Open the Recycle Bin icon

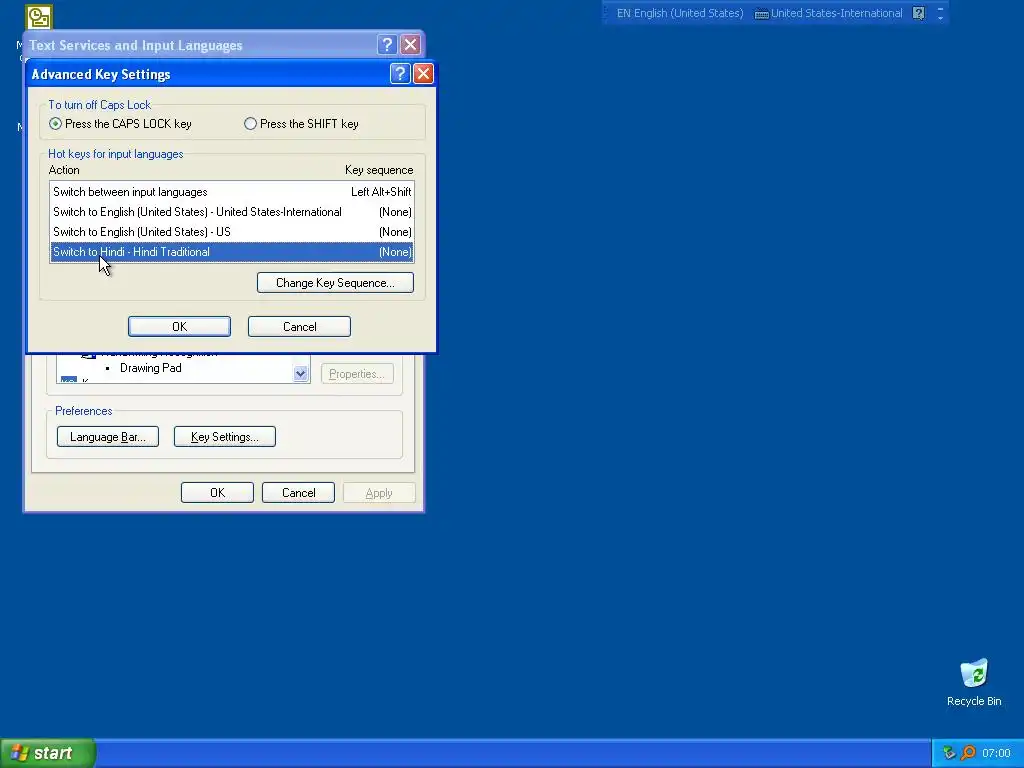click(x=974, y=682)
